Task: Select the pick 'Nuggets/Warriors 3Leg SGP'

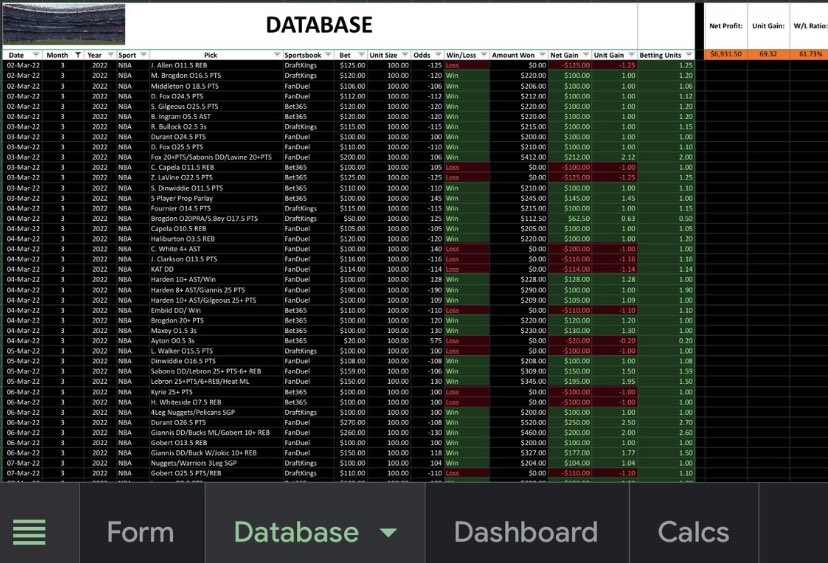Action: [215, 463]
